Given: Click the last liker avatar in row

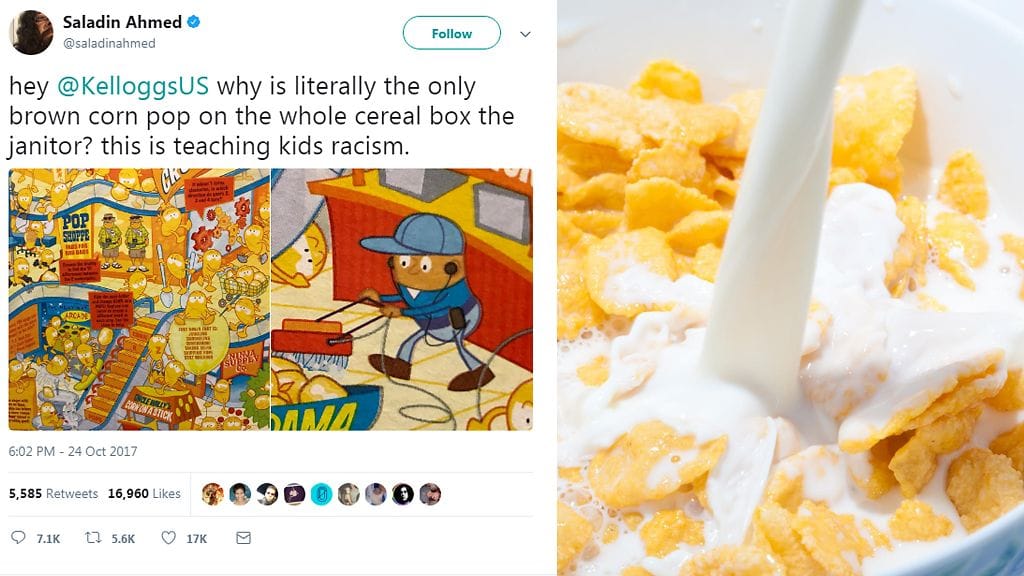Looking at the screenshot, I should point(430,494).
